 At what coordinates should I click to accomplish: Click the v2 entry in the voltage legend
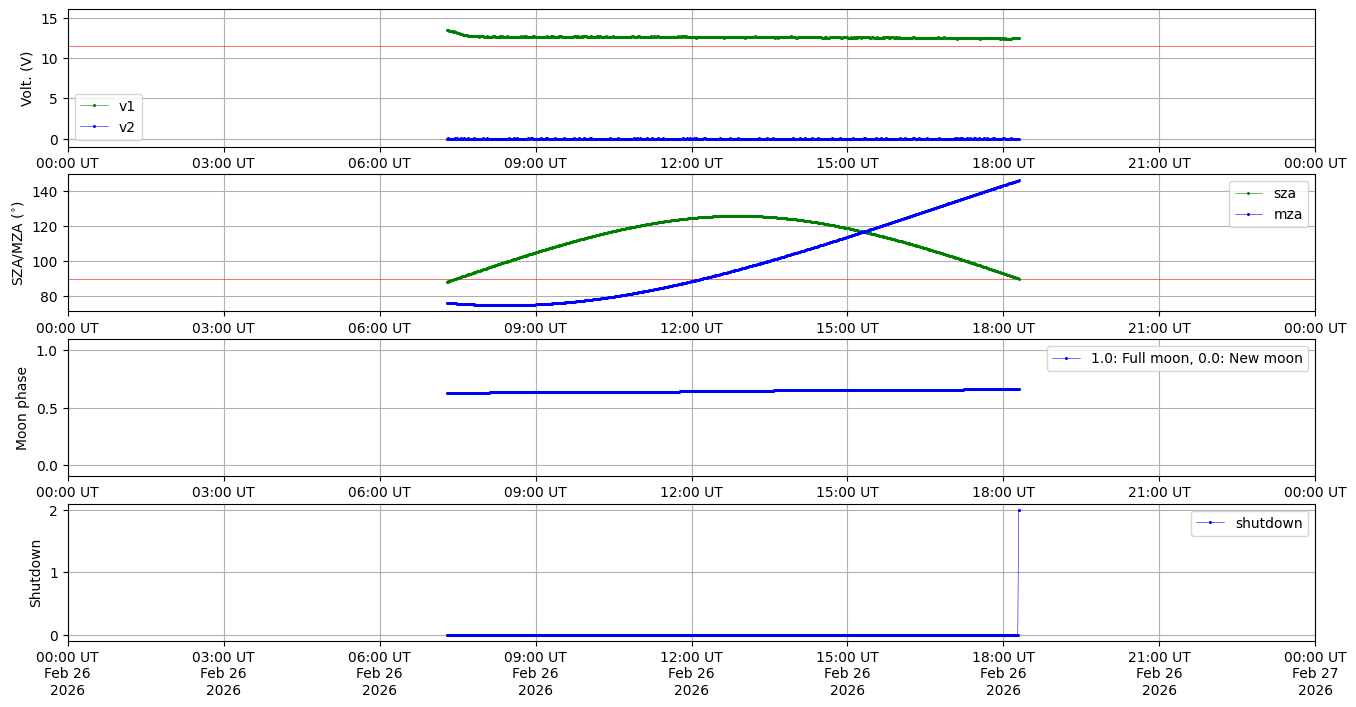(126, 126)
